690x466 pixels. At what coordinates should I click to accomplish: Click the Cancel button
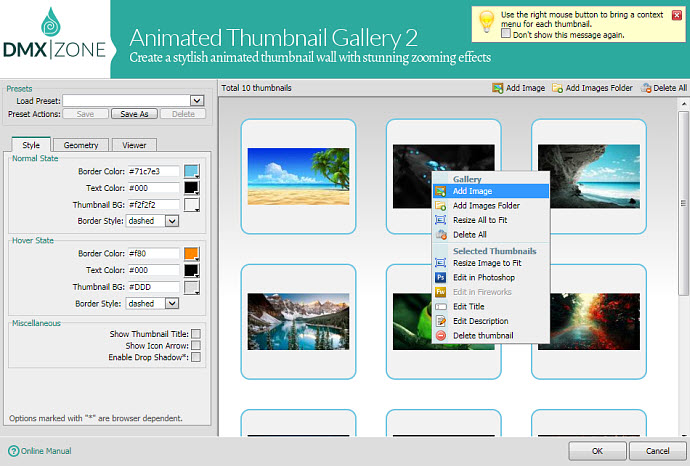pyautogui.click(x=657, y=451)
